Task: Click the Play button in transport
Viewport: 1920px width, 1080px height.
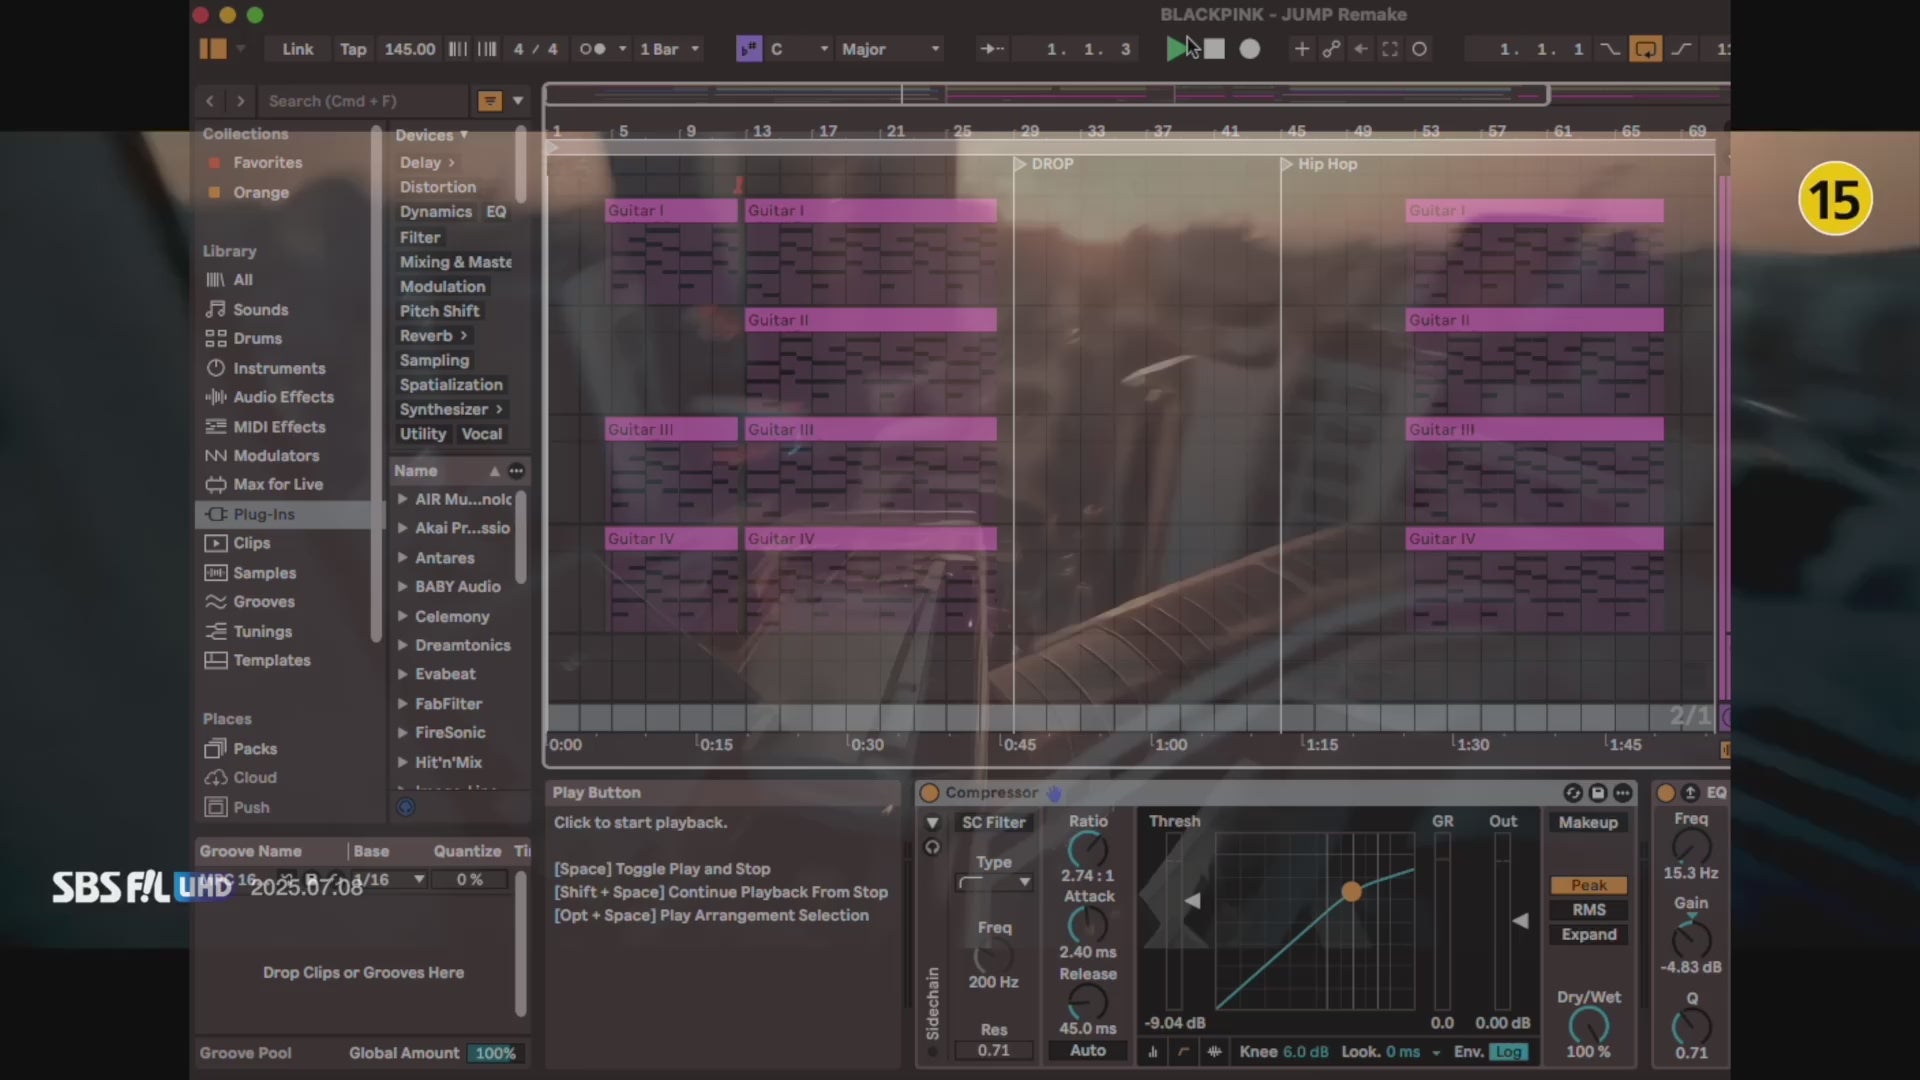Action: pos(1176,49)
